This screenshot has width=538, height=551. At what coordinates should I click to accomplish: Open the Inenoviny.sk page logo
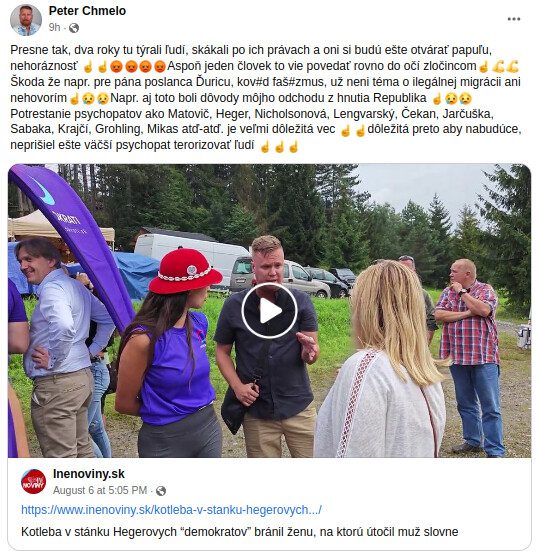[x=34, y=481]
